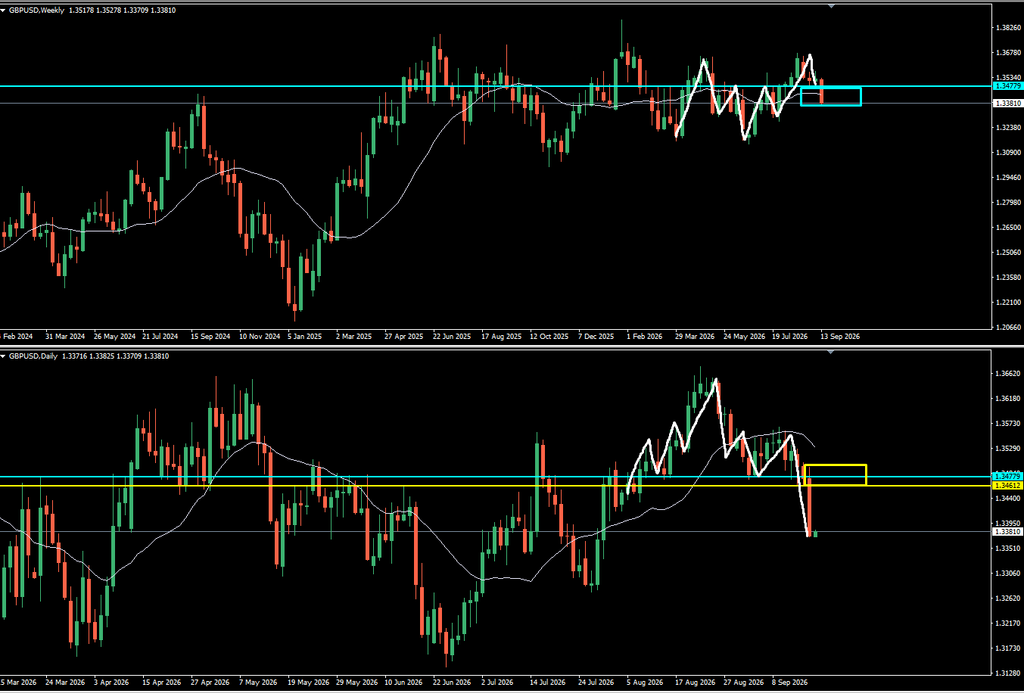
Task: Click the 13 Sep 2026 date on the weekly time axis
Action: click(840, 336)
